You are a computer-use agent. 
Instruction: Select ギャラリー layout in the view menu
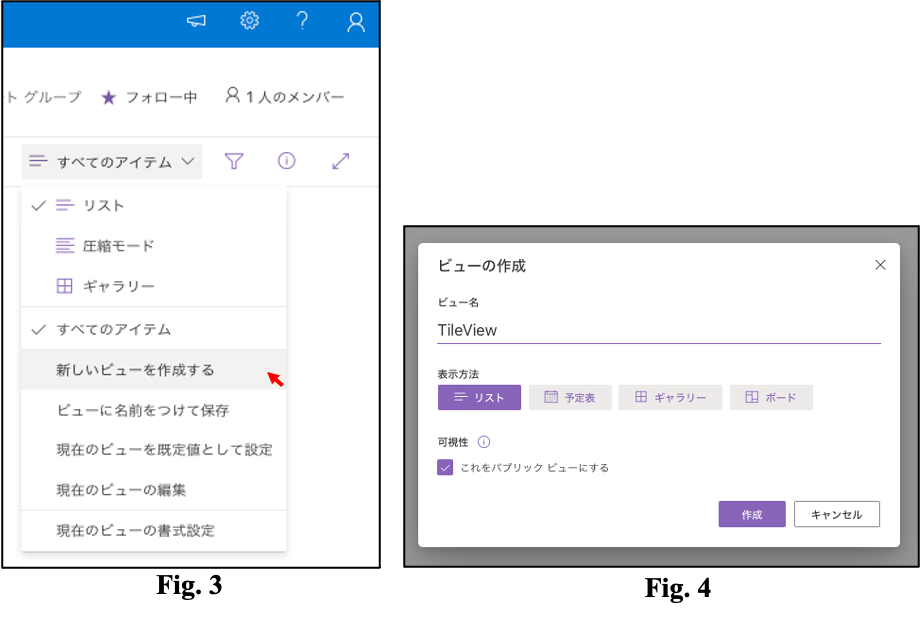tap(154, 286)
